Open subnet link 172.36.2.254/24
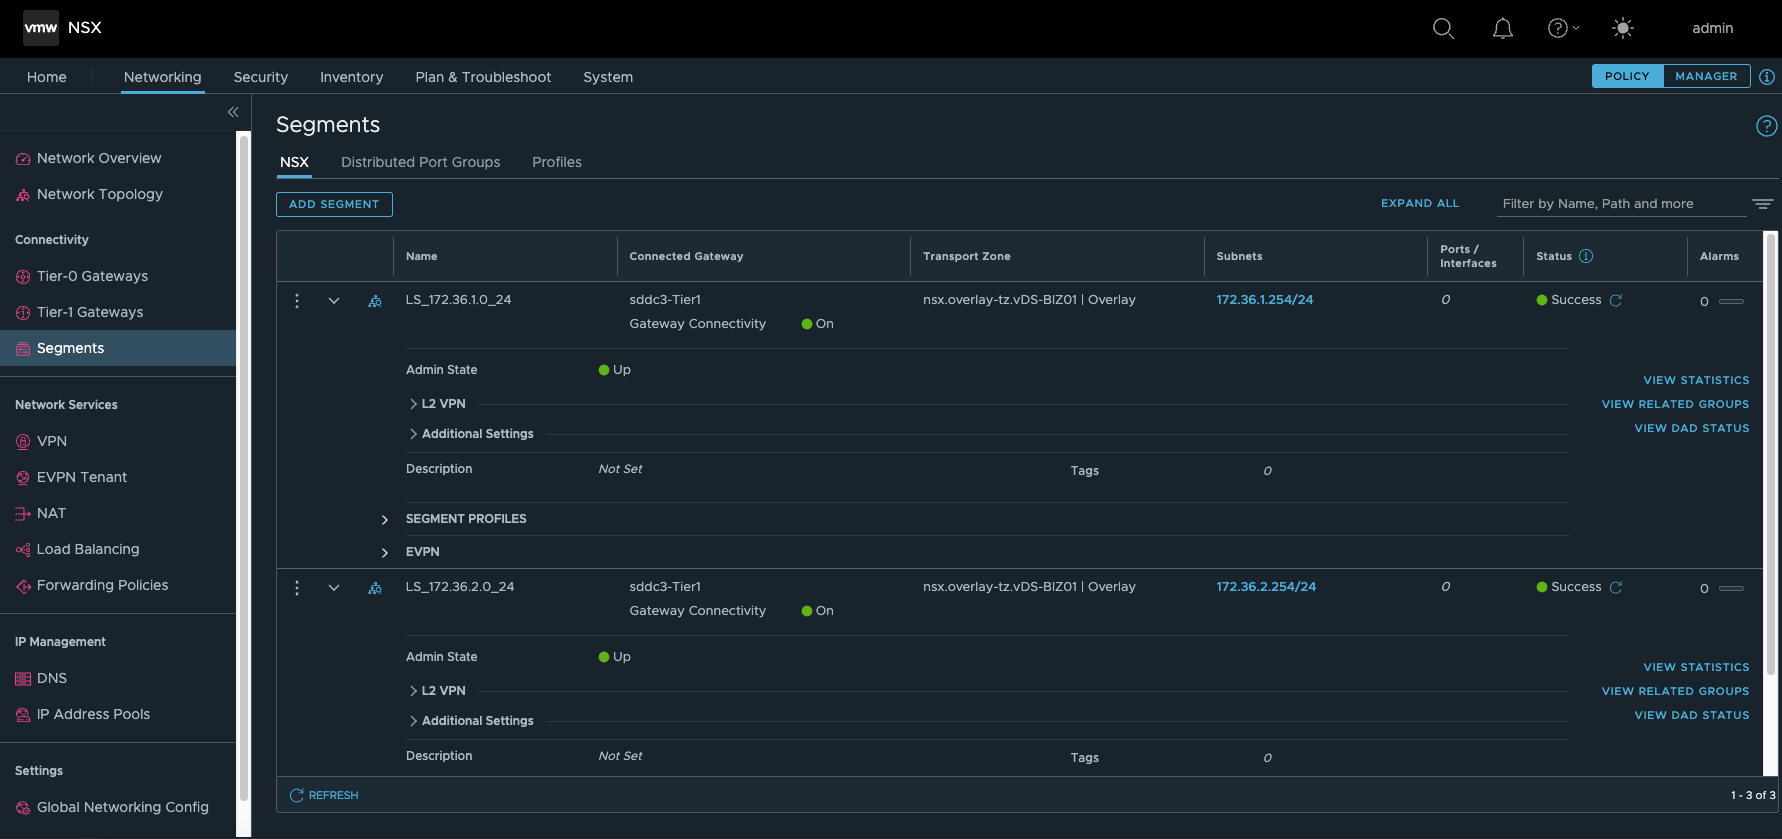1782x839 pixels. (x=1266, y=587)
